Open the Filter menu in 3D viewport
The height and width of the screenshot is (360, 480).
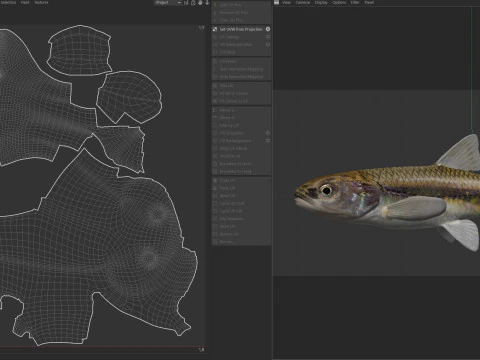(x=355, y=2)
